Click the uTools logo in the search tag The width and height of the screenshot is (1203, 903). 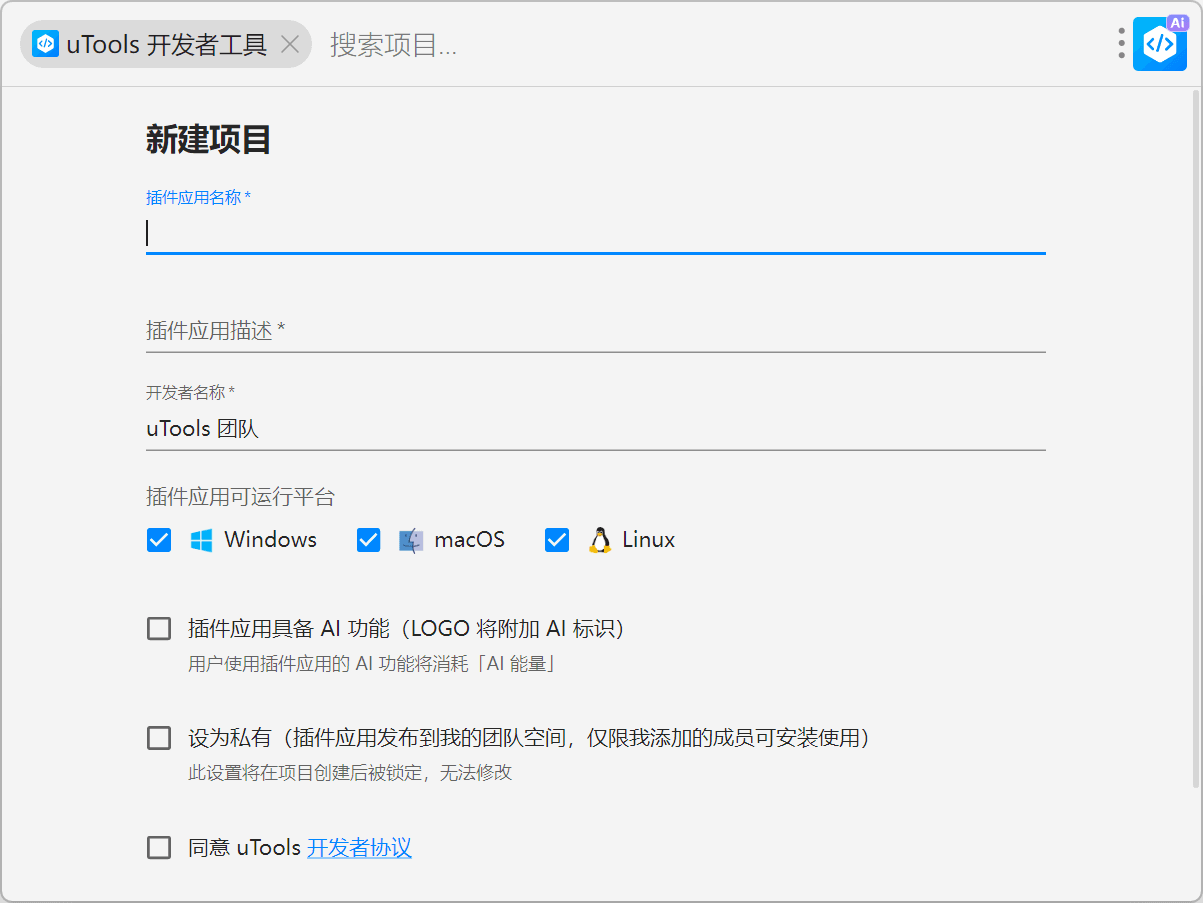pyautogui.click(x=45, y=44)
